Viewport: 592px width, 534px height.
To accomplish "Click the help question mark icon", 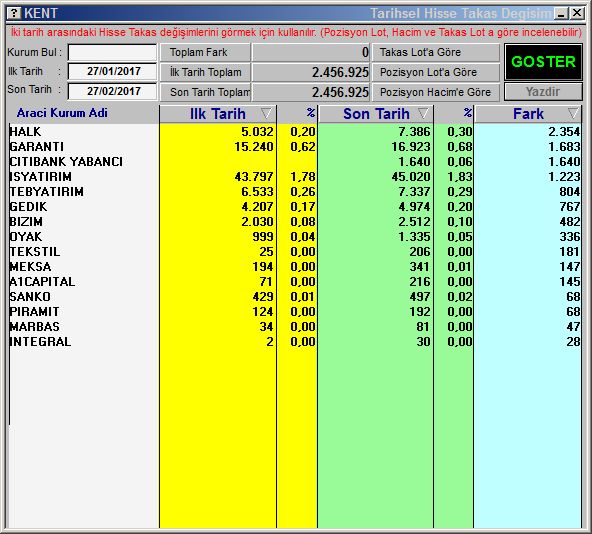I will tap(14, 13).
